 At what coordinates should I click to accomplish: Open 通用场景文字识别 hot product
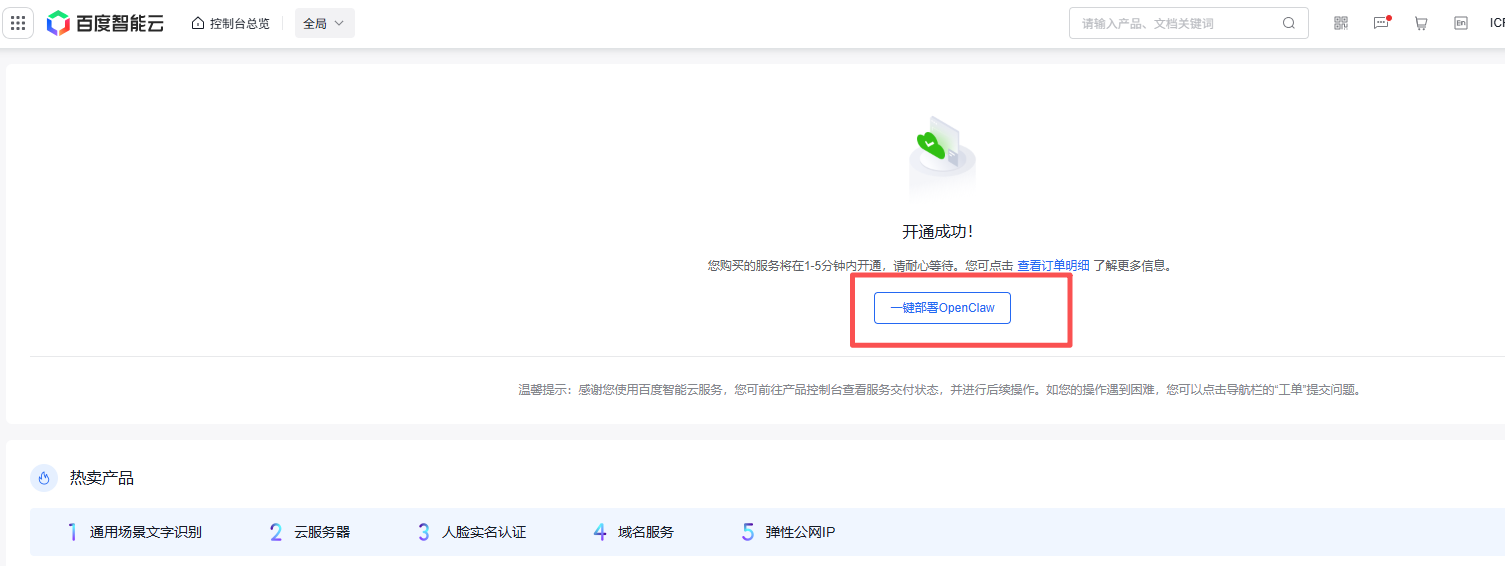click(x=146, y=532)
